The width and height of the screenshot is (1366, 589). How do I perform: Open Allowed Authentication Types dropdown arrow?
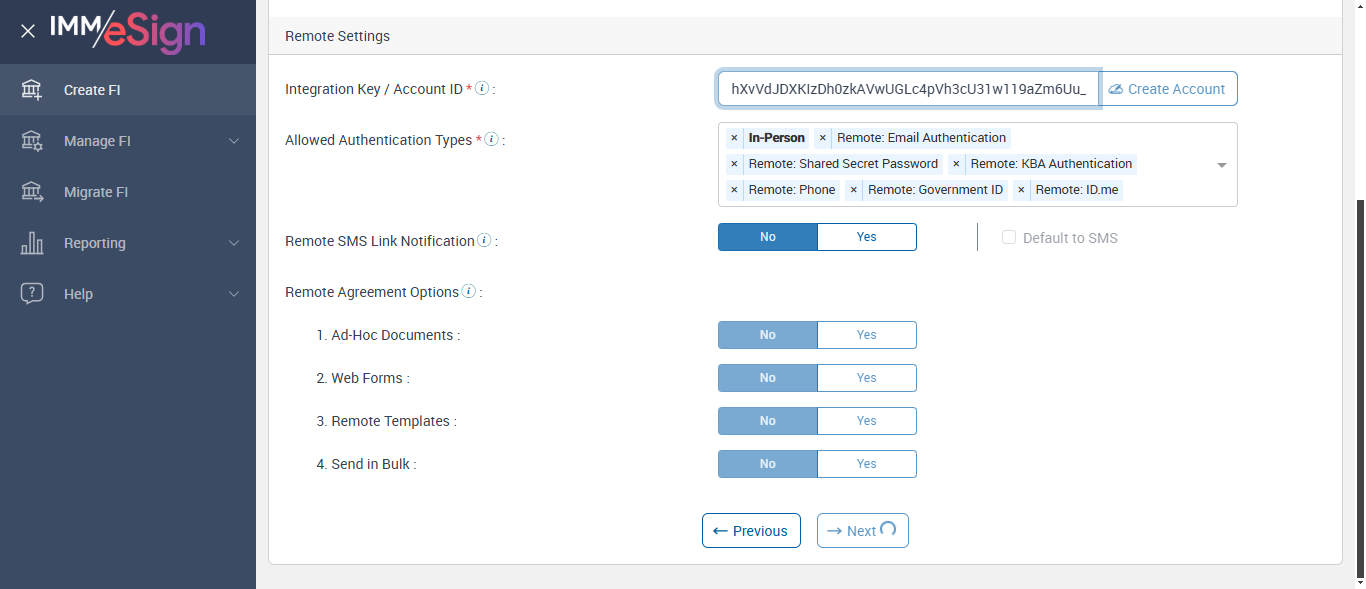[1221, 165]
